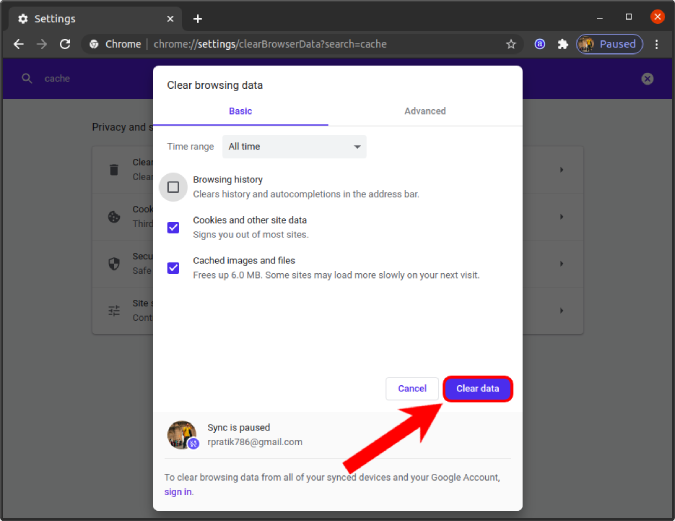This screenshot has width=675, height=521.
Task: Click the Clear data button
Action: click(x=477, y=388)
